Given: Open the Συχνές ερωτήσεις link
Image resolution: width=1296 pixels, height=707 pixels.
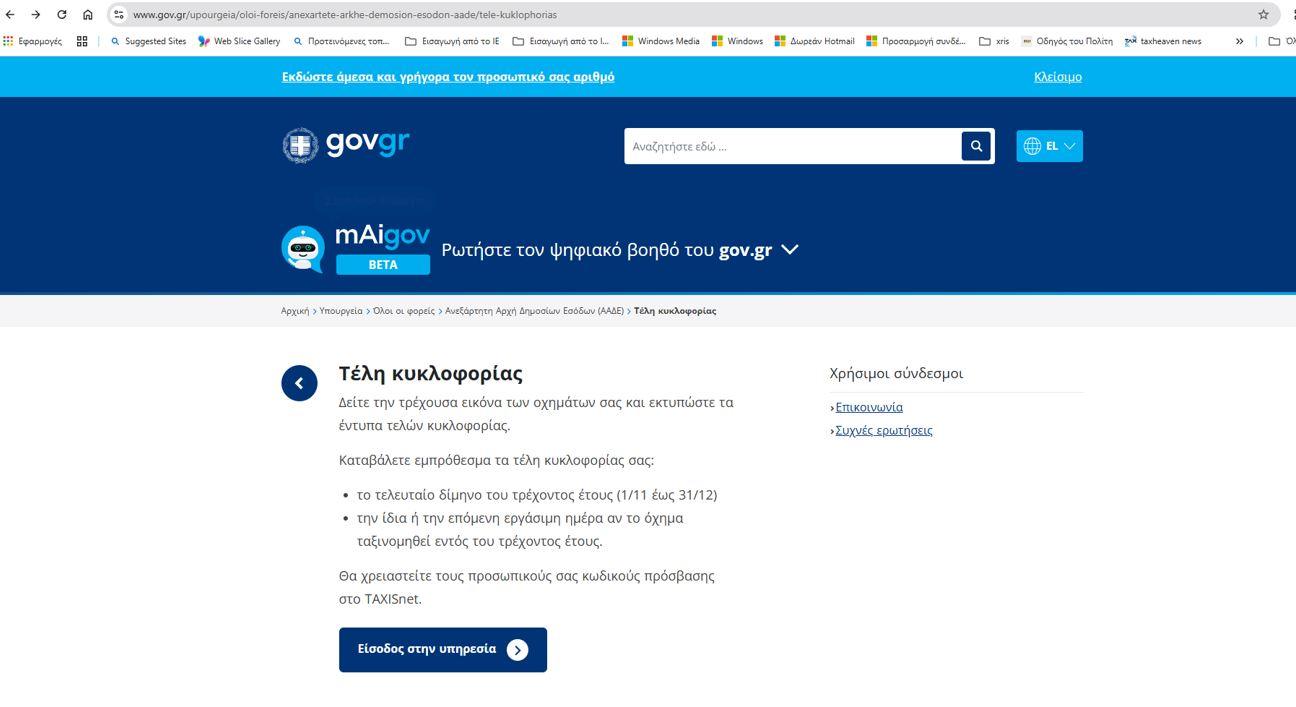Looking at the screenshot, I should (x=883, y=430).
